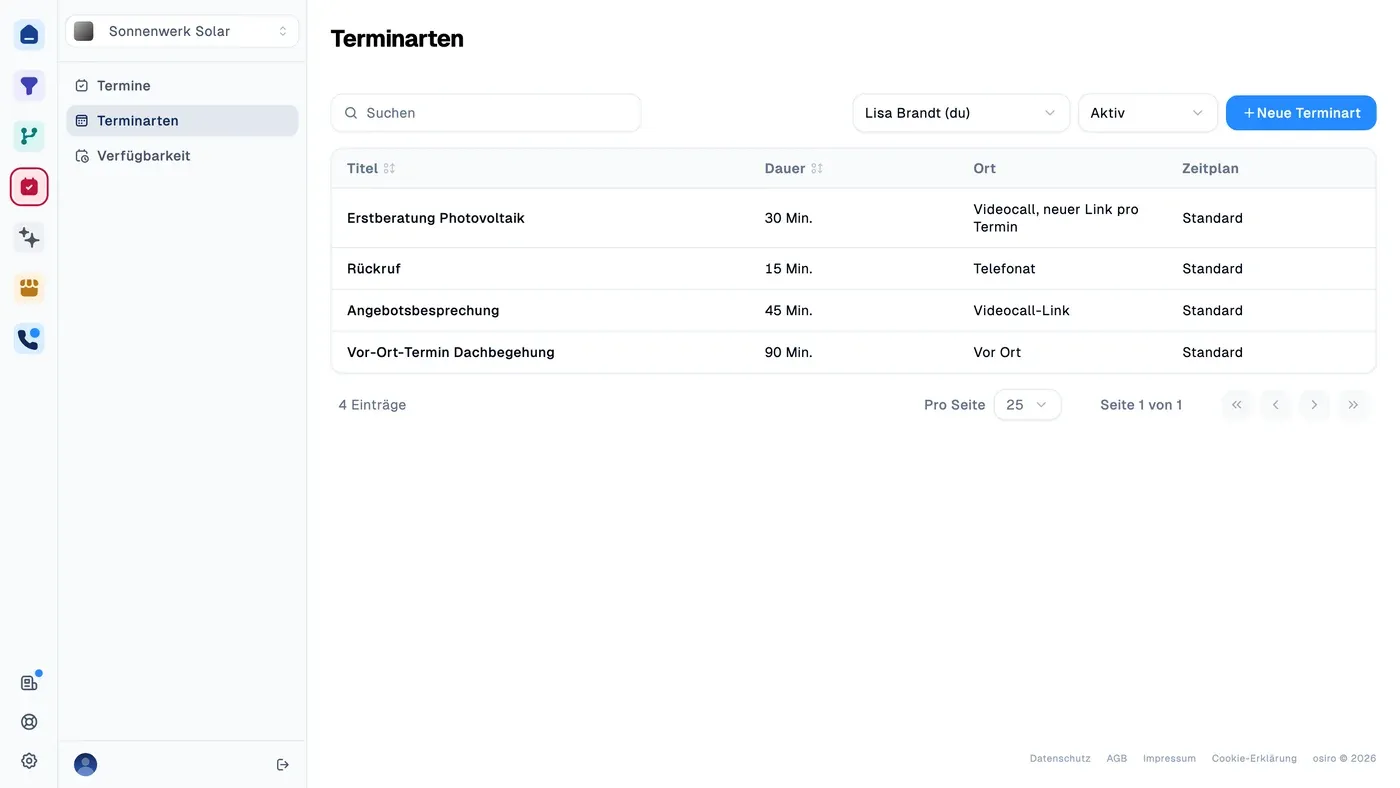
Task: Click the Videocall-Link location cell
Action: [1021, 311]
